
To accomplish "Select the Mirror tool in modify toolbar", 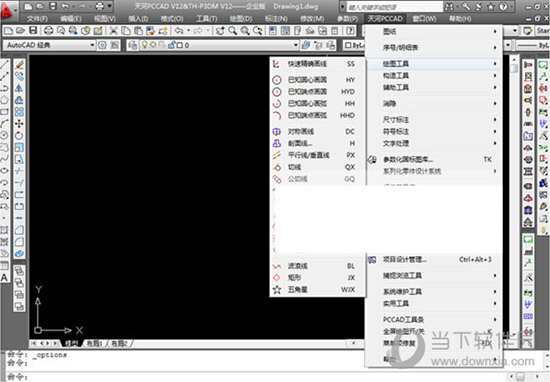I will (x=19, y=88).
